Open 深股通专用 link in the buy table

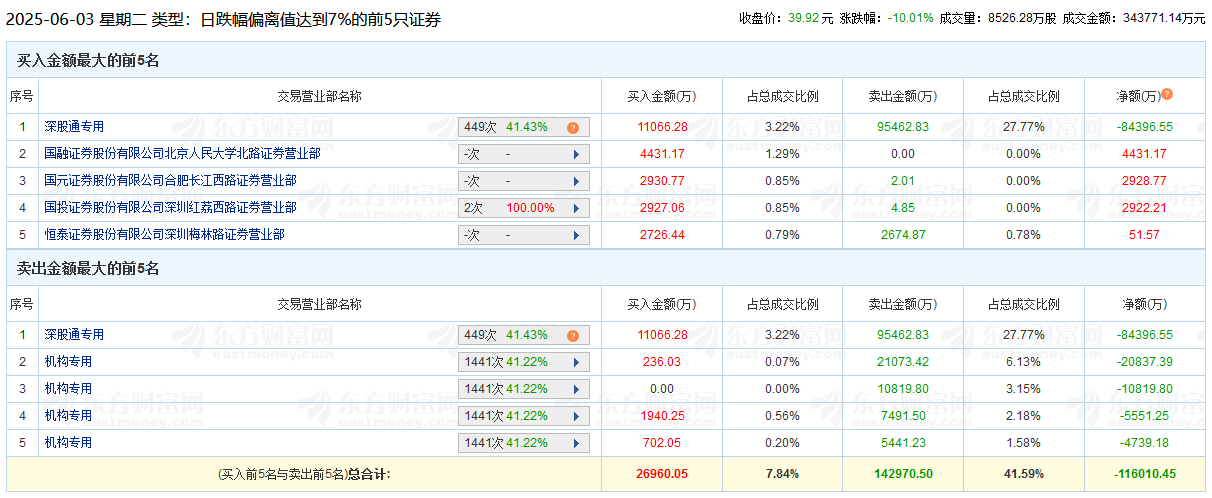pos(74,127)
